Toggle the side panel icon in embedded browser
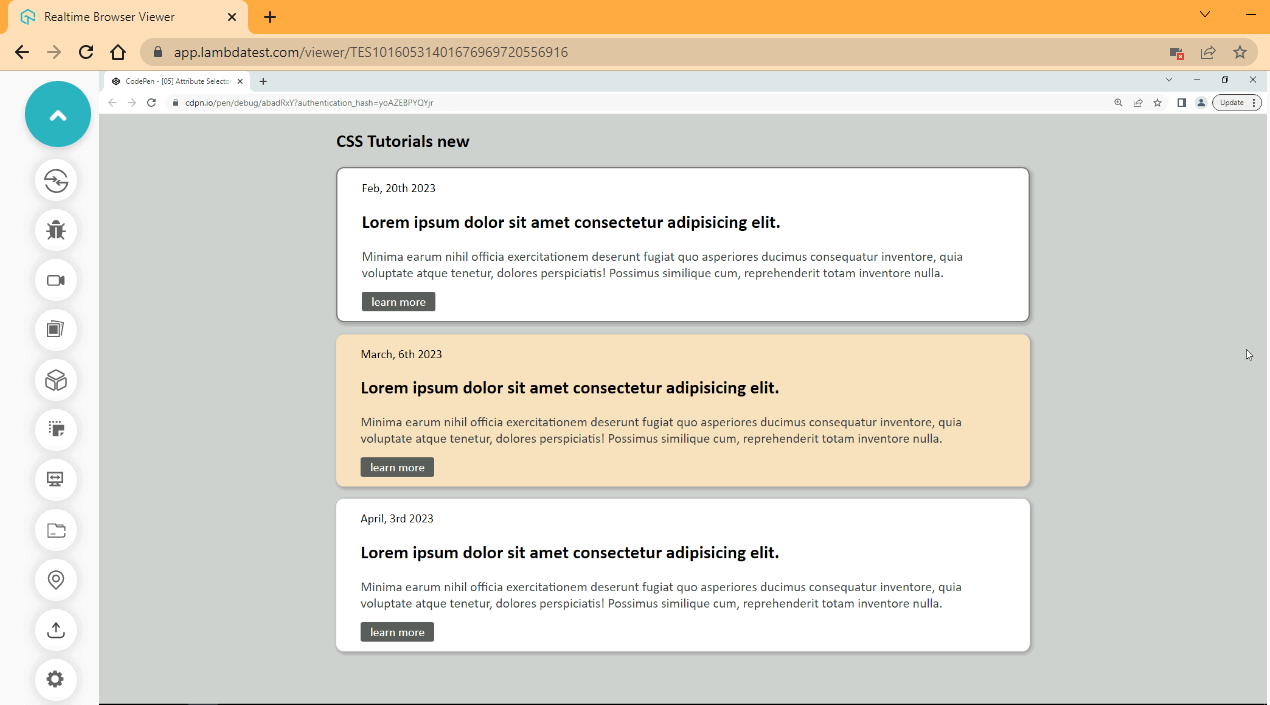1270x705 pixels. 1182,102
